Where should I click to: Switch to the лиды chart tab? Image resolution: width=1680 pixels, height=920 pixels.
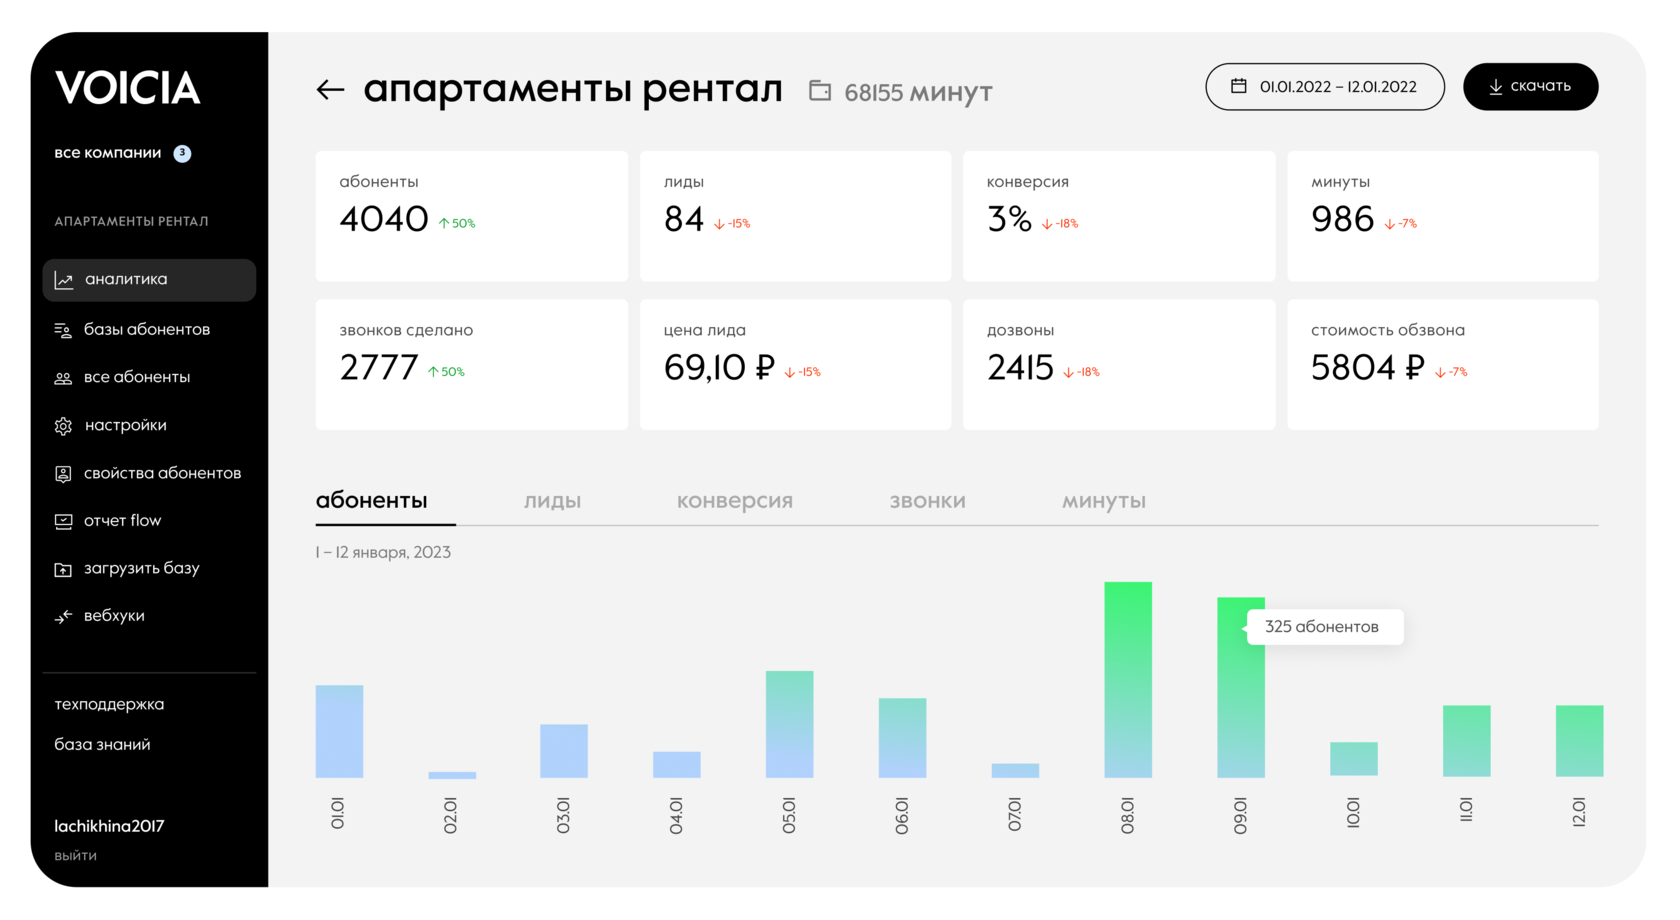(552, 501)
